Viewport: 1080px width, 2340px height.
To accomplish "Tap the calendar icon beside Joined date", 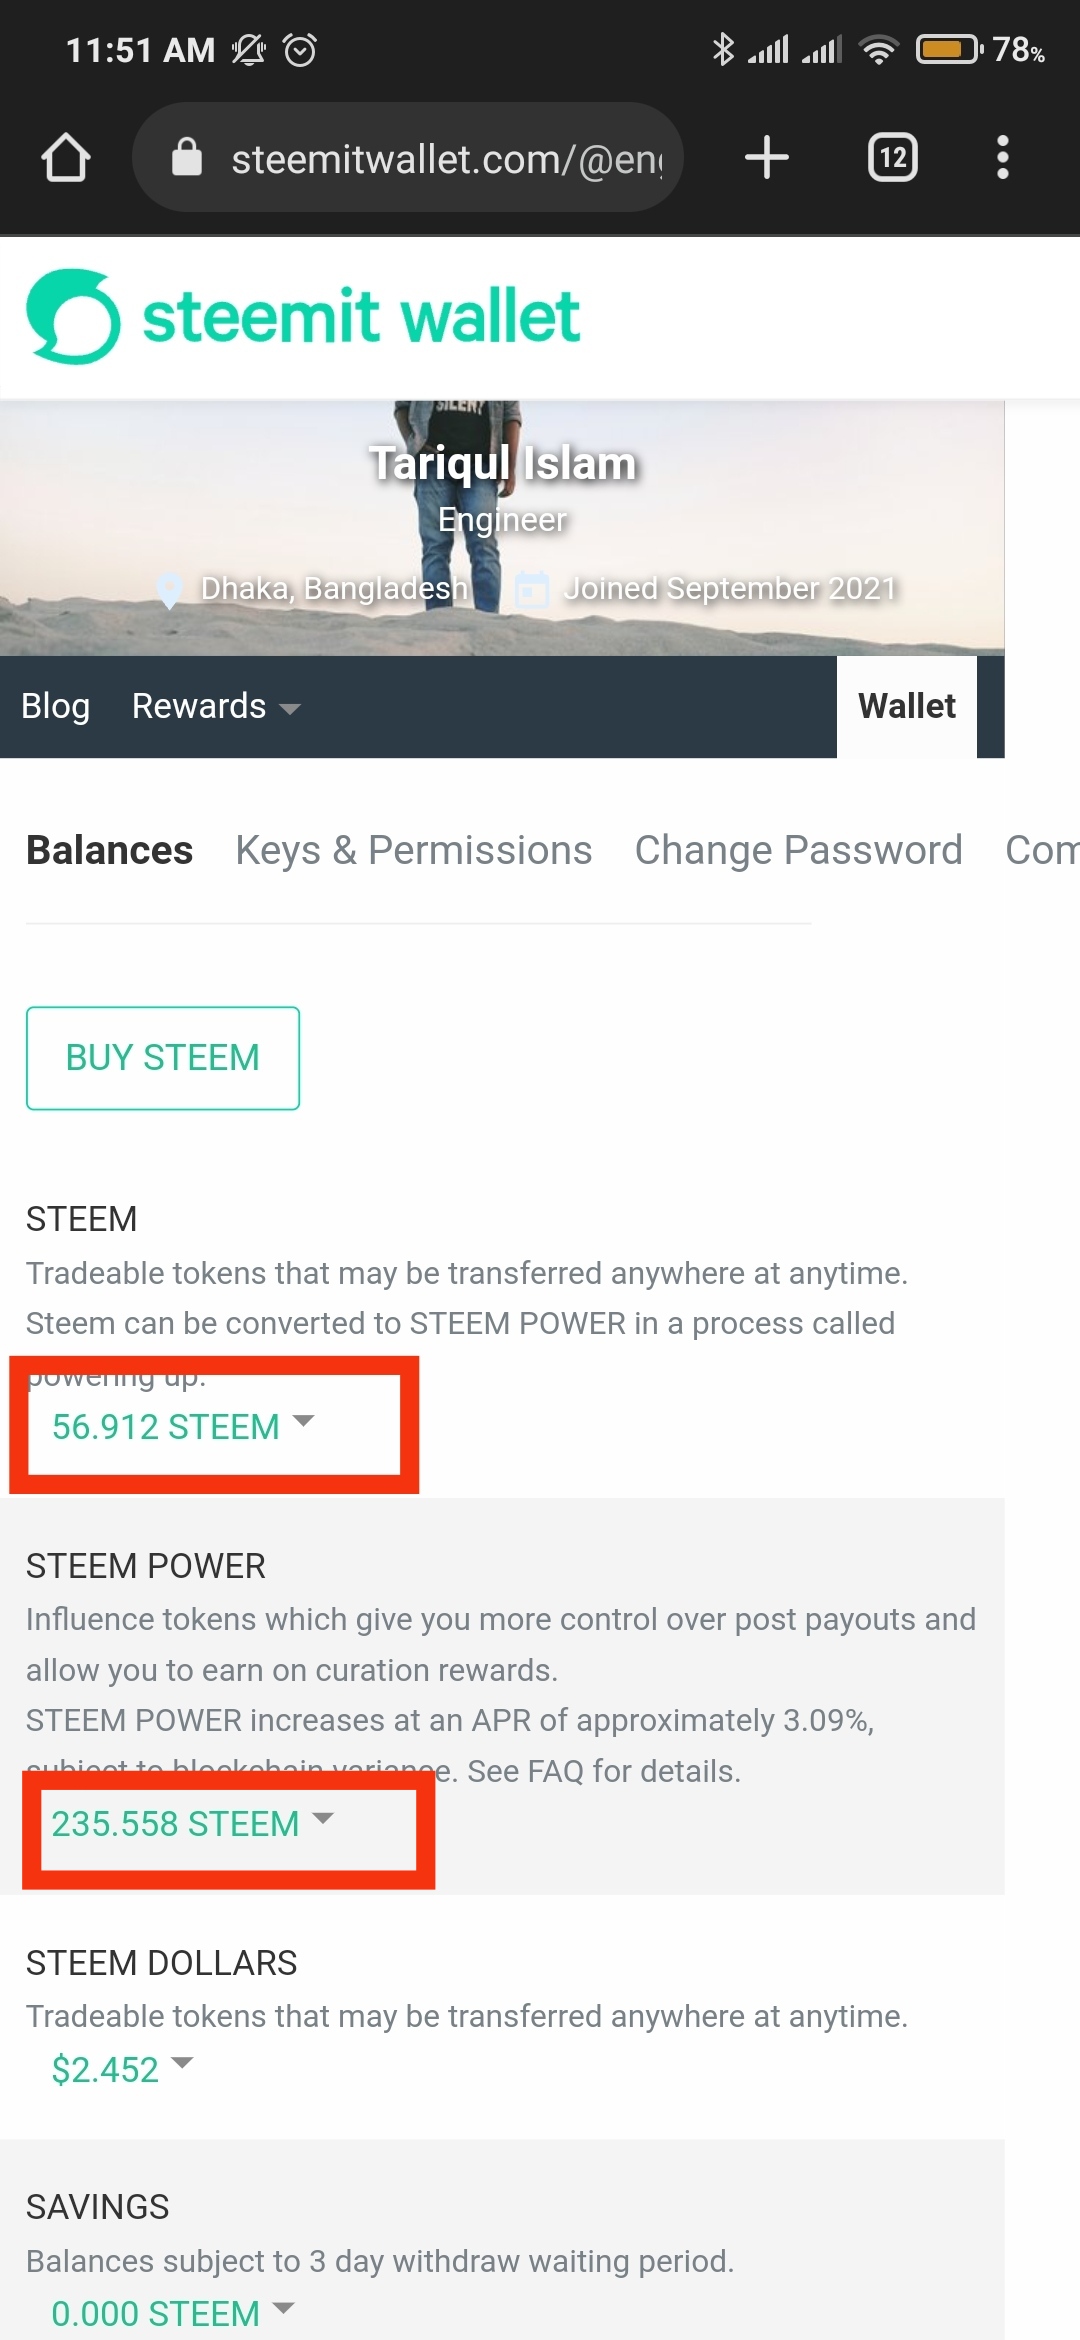I will (531, 590).
